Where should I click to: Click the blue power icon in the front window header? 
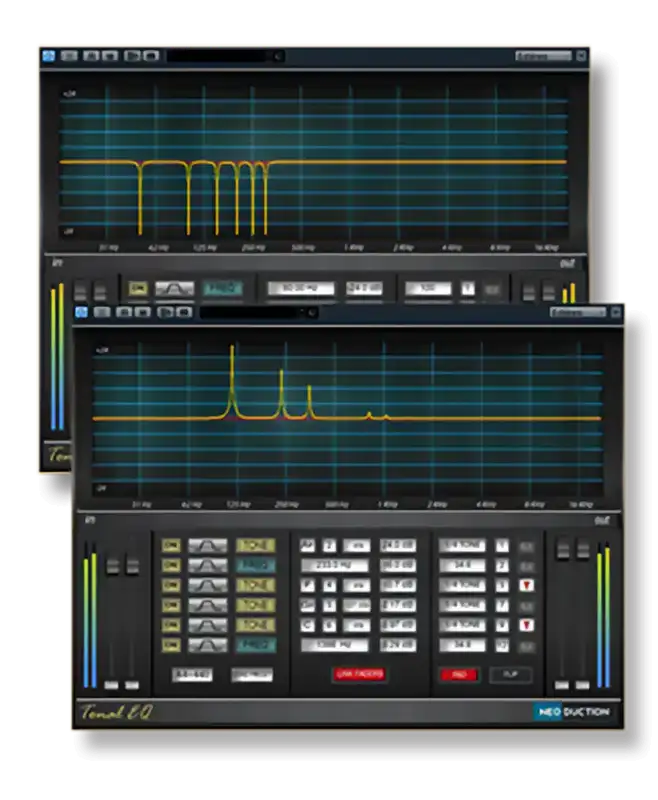tap(81, 312)
